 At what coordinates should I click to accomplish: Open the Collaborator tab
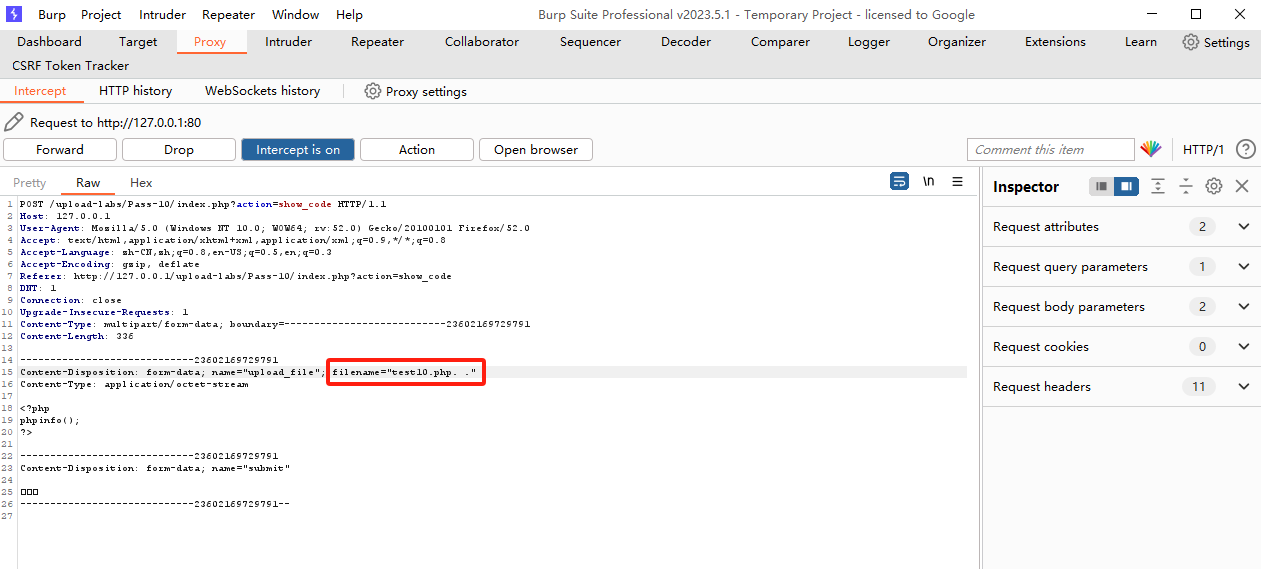(x=482, y=42)
